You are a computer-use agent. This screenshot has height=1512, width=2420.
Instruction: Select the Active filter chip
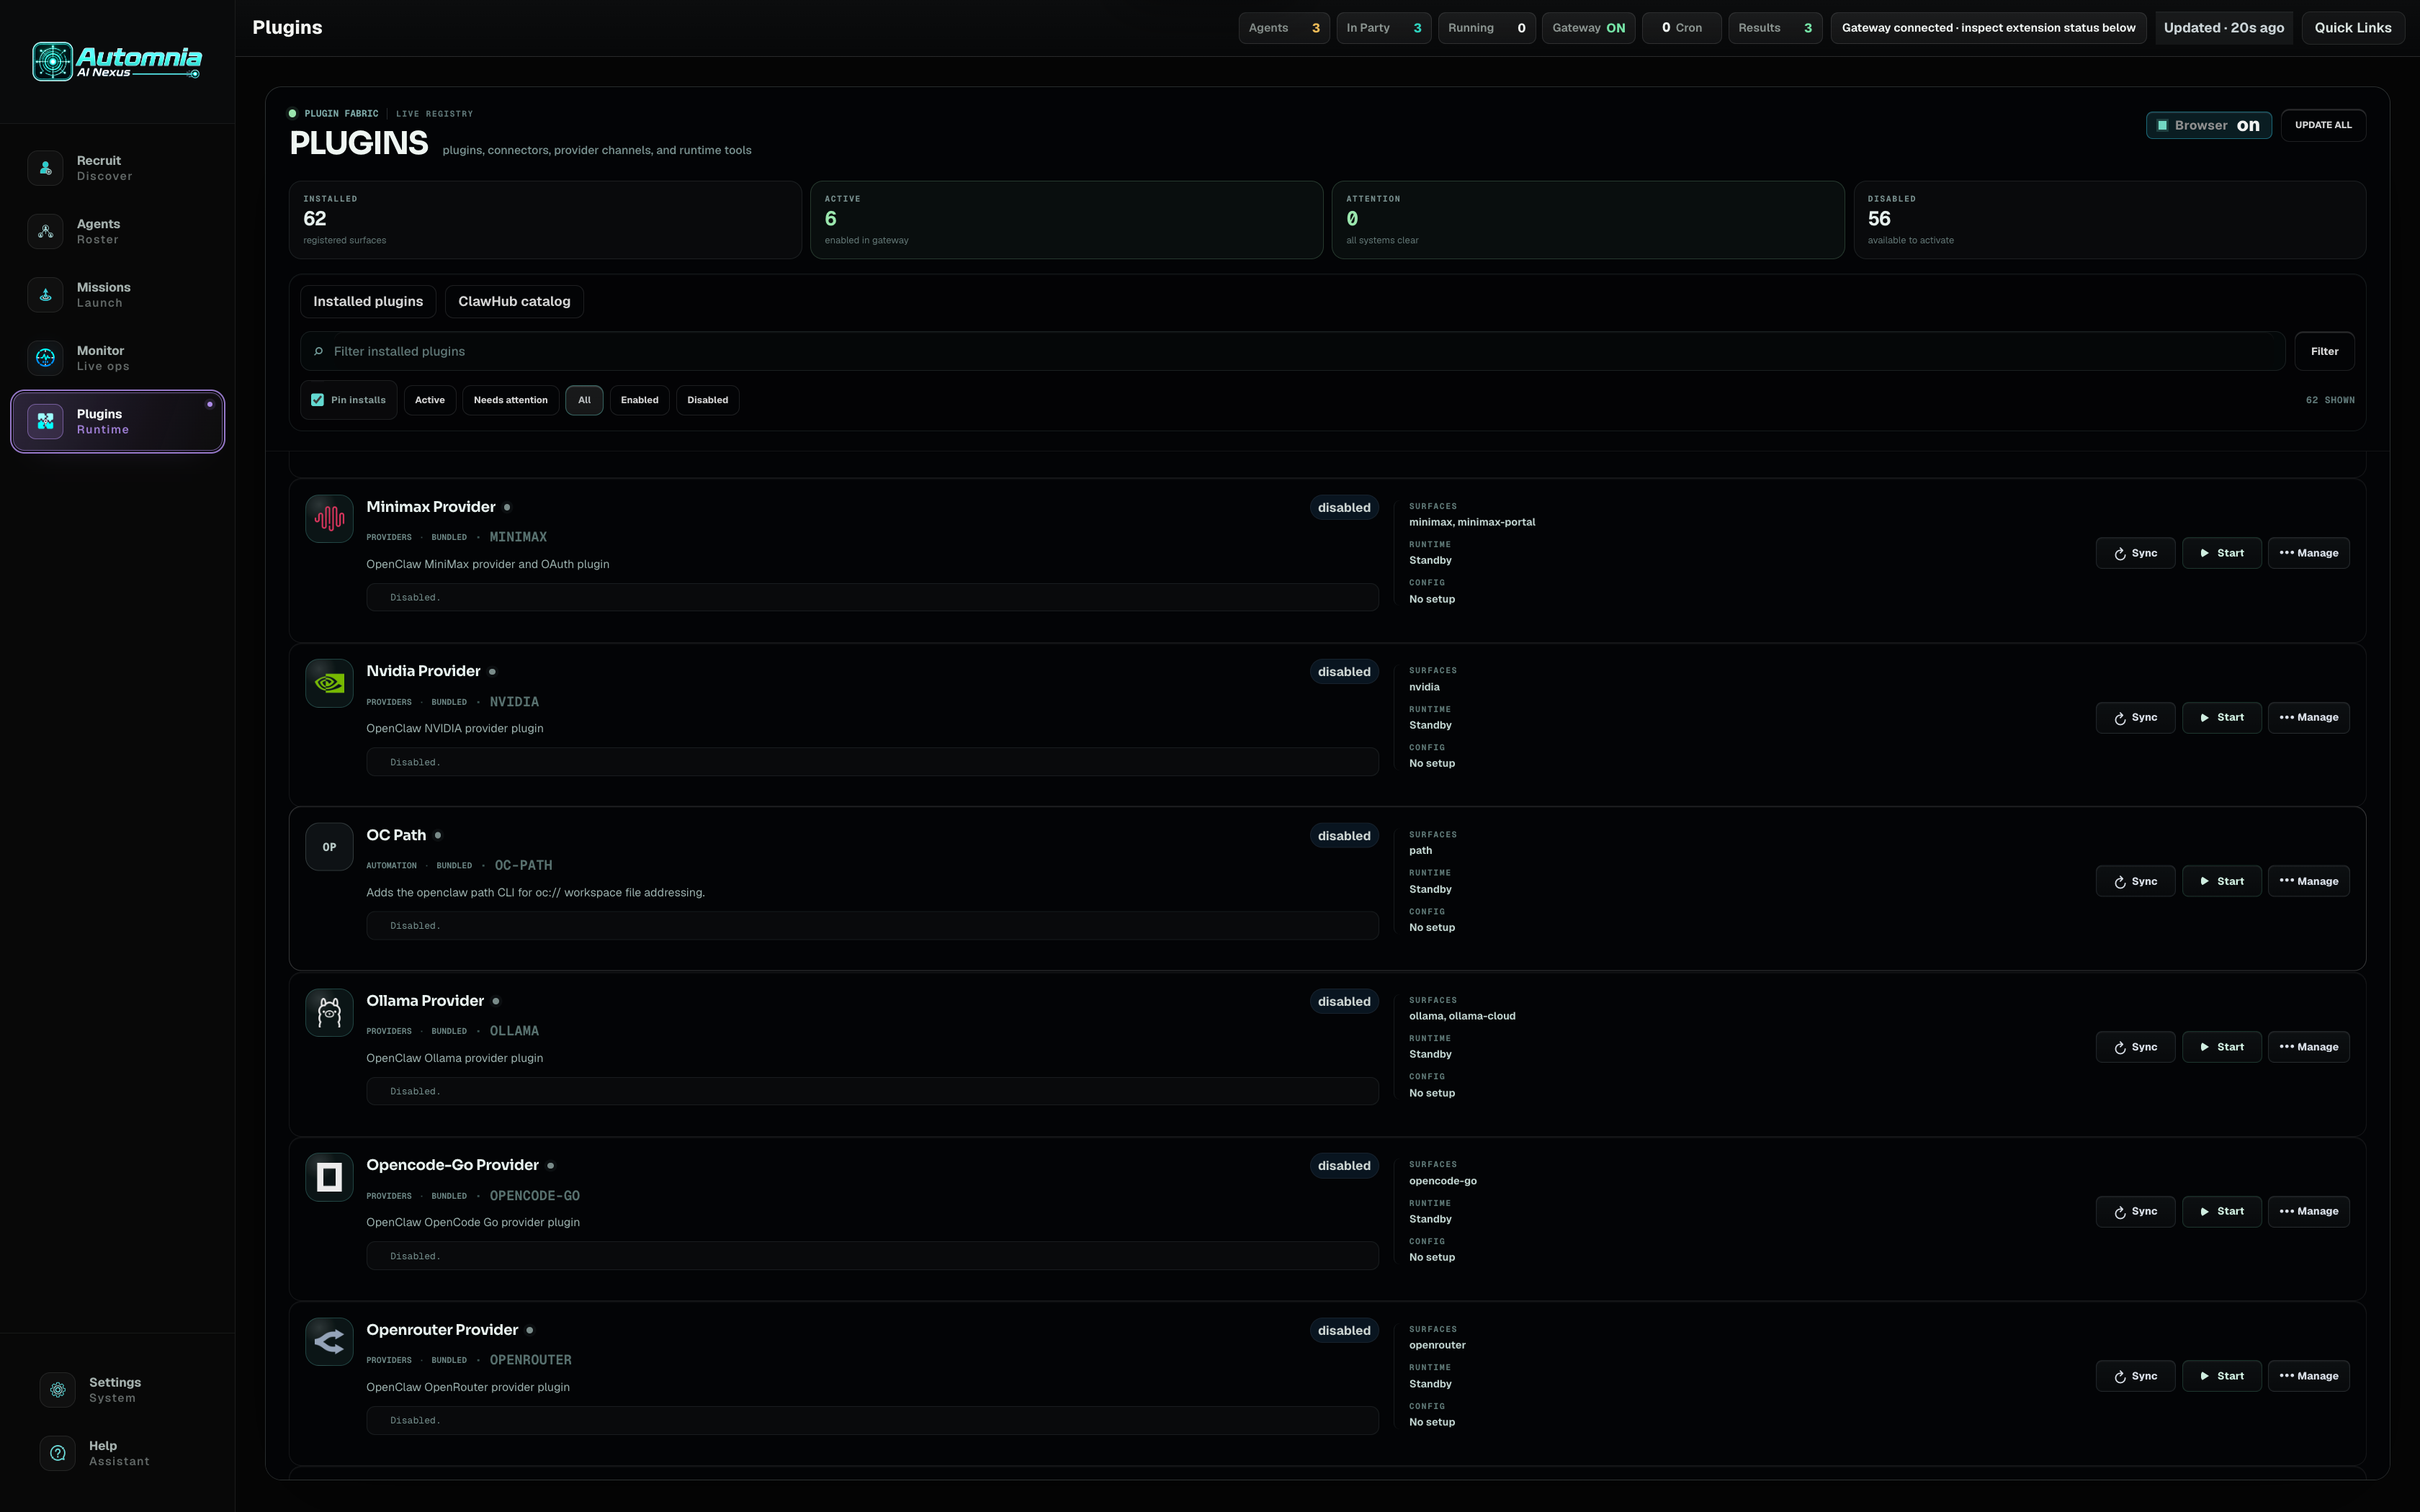tap(430, 400)
